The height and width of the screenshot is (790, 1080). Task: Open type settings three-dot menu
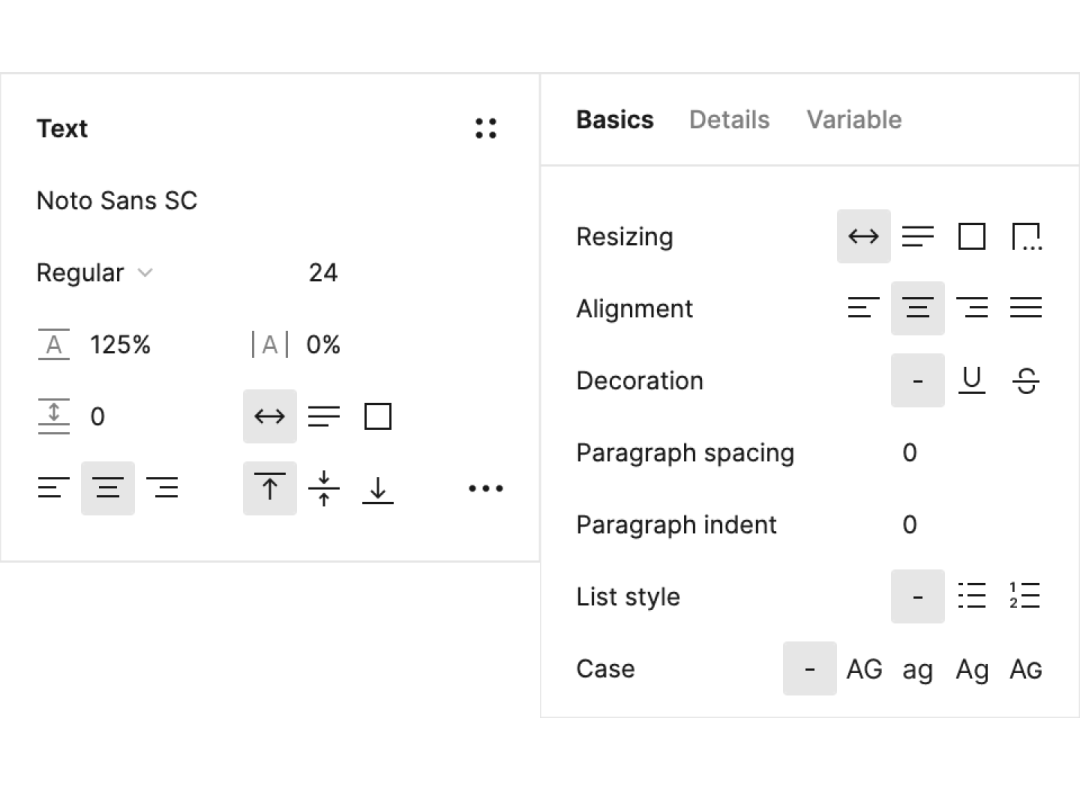[486, 489]
